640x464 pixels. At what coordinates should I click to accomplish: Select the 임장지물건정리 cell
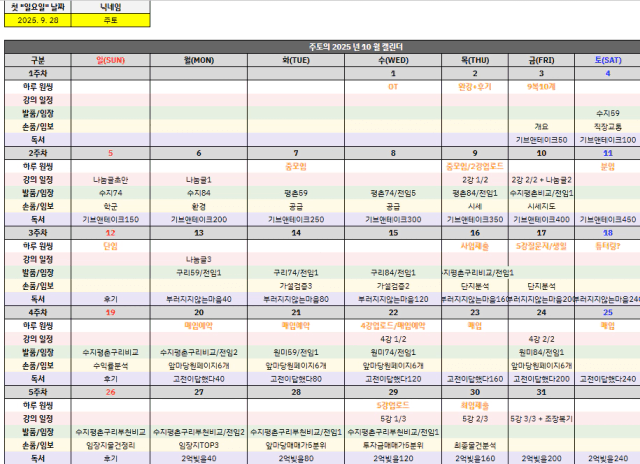[111, 445]
